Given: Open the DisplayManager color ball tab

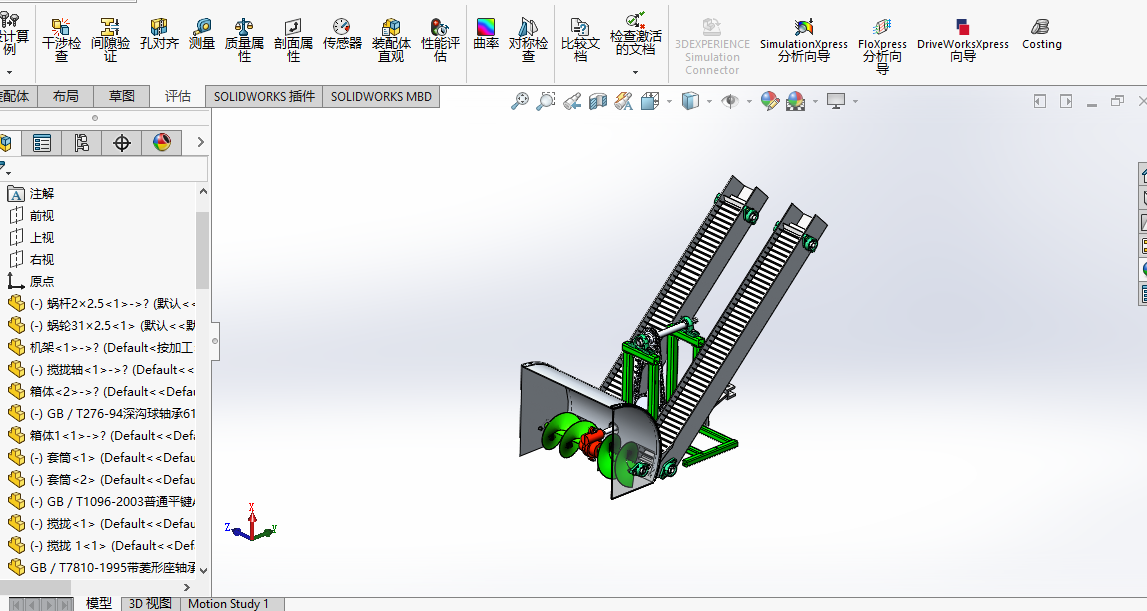Looking at the screenshot, I should point(162,143).
